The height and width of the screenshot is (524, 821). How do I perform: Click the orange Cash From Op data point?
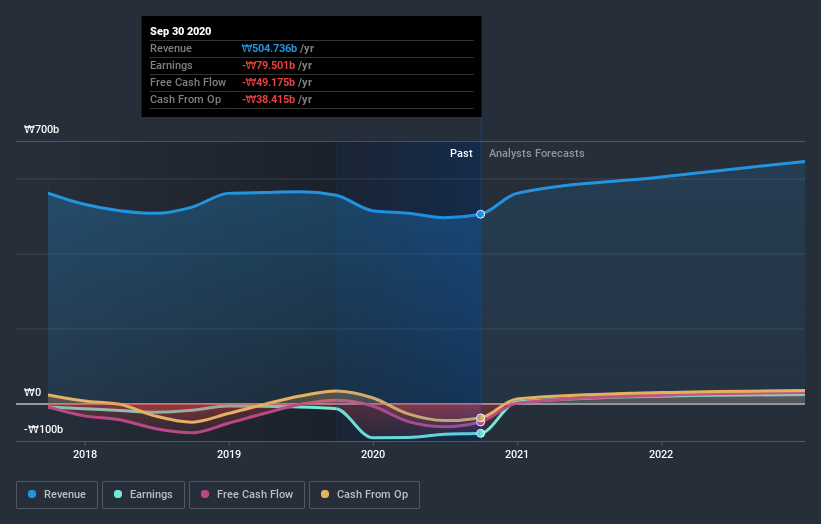[x=480, y=418]
